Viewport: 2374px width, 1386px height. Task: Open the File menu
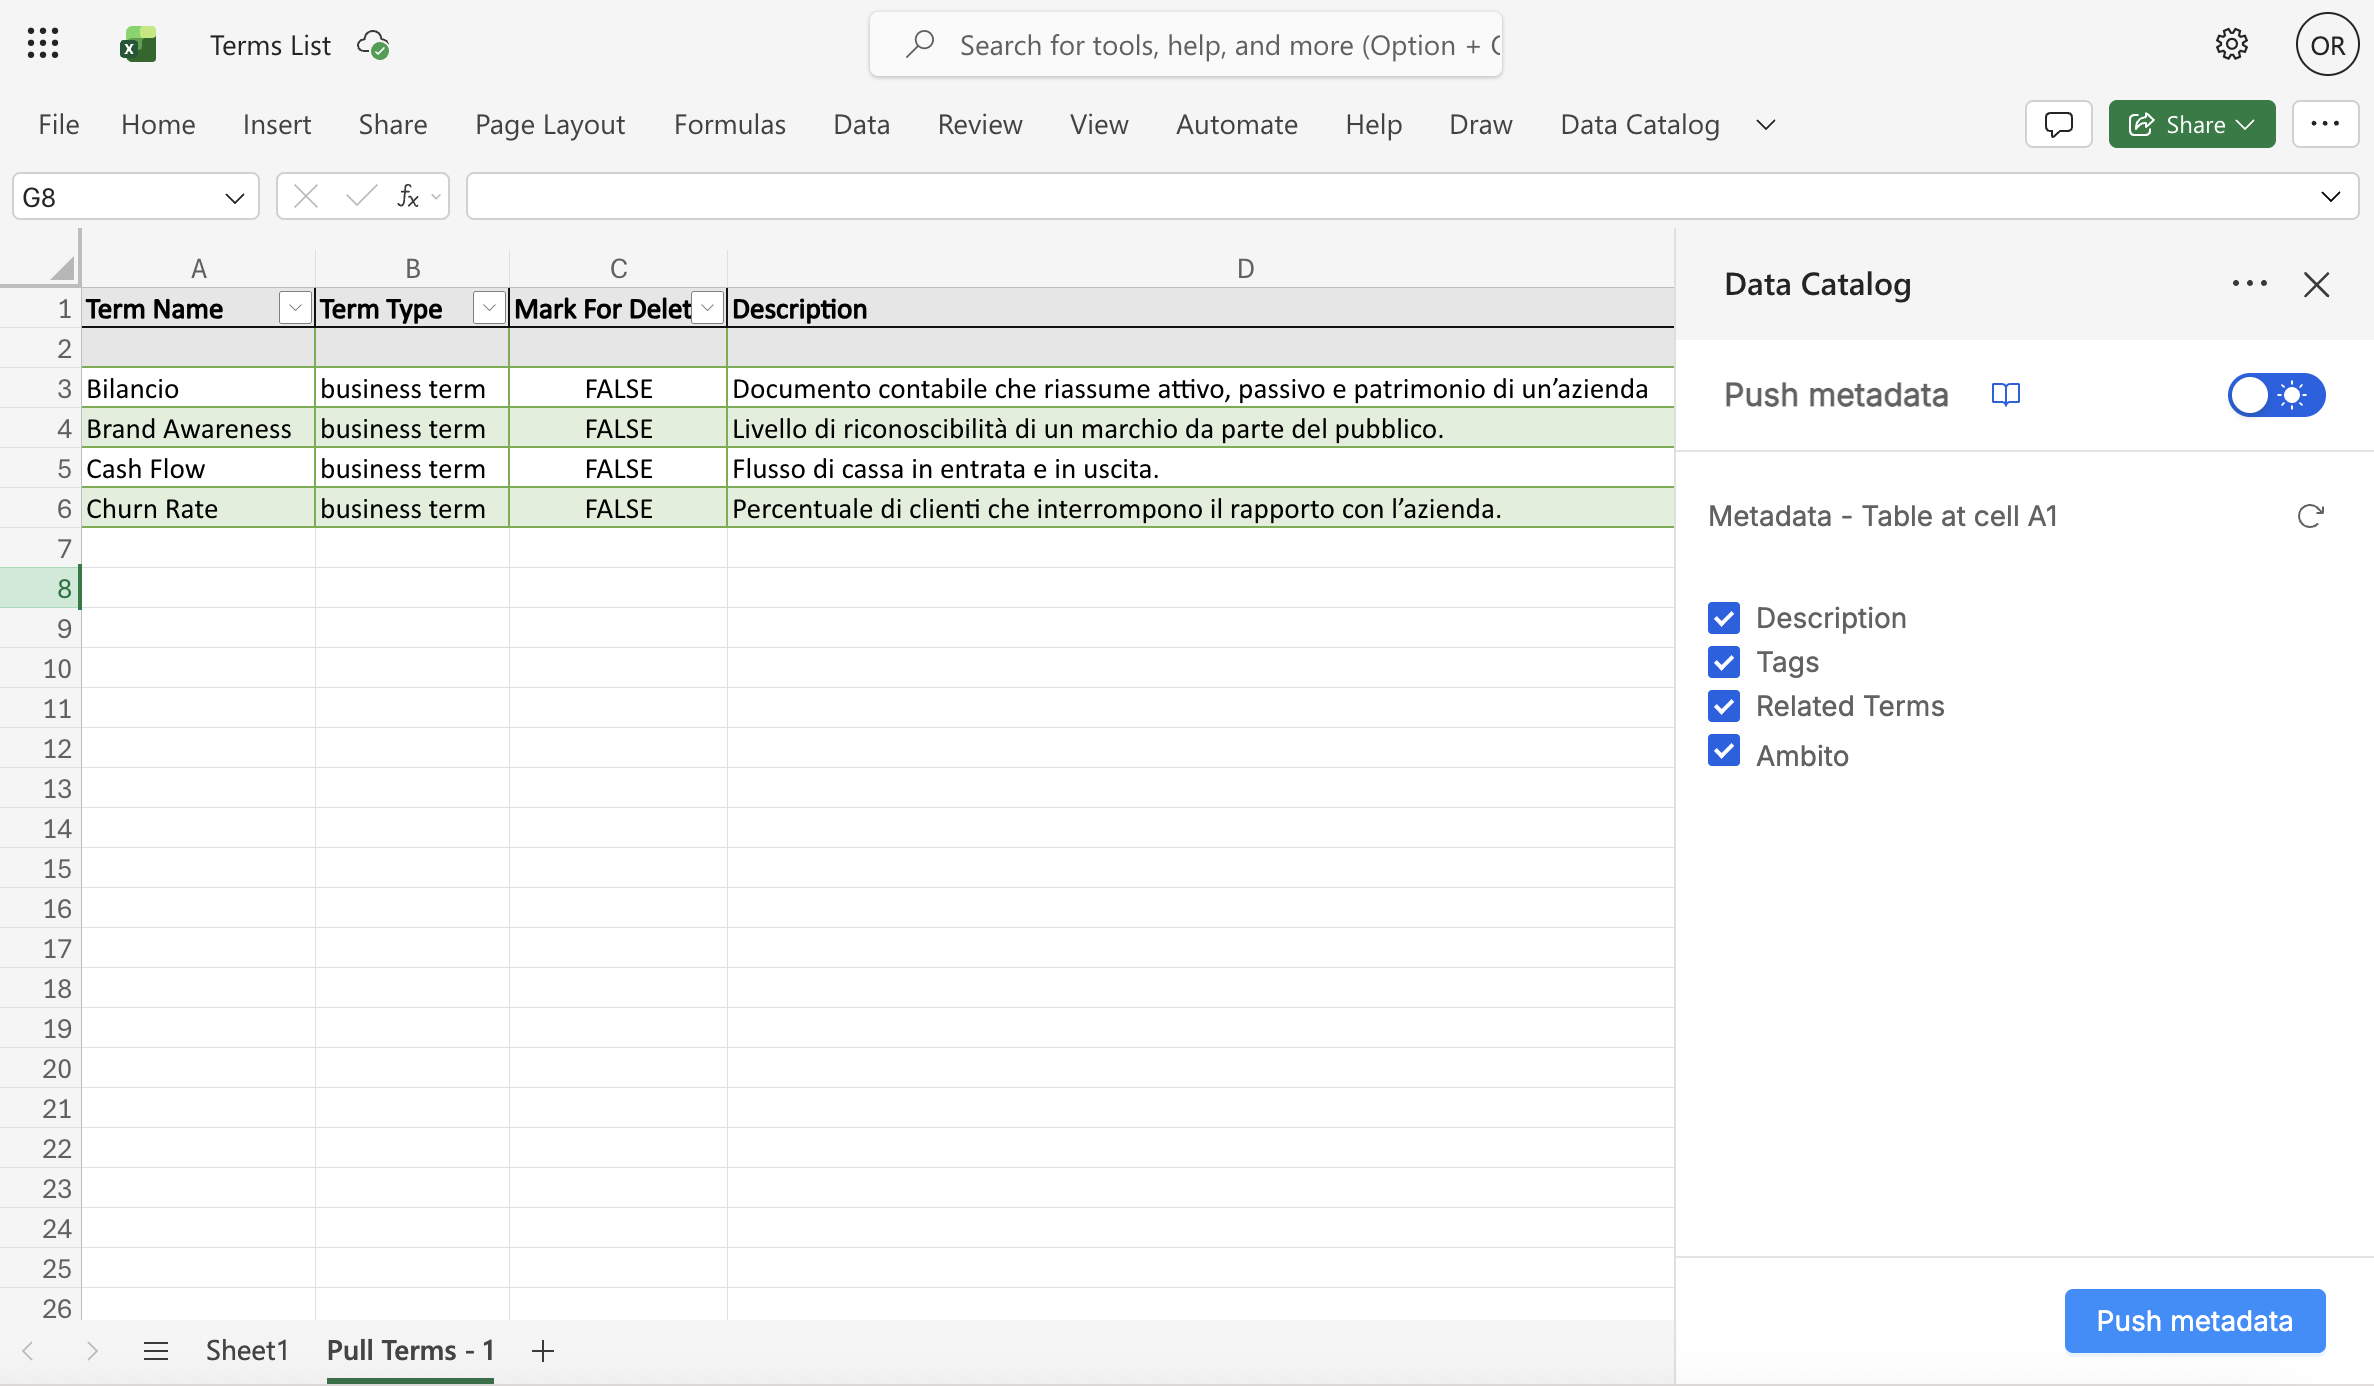58,124
